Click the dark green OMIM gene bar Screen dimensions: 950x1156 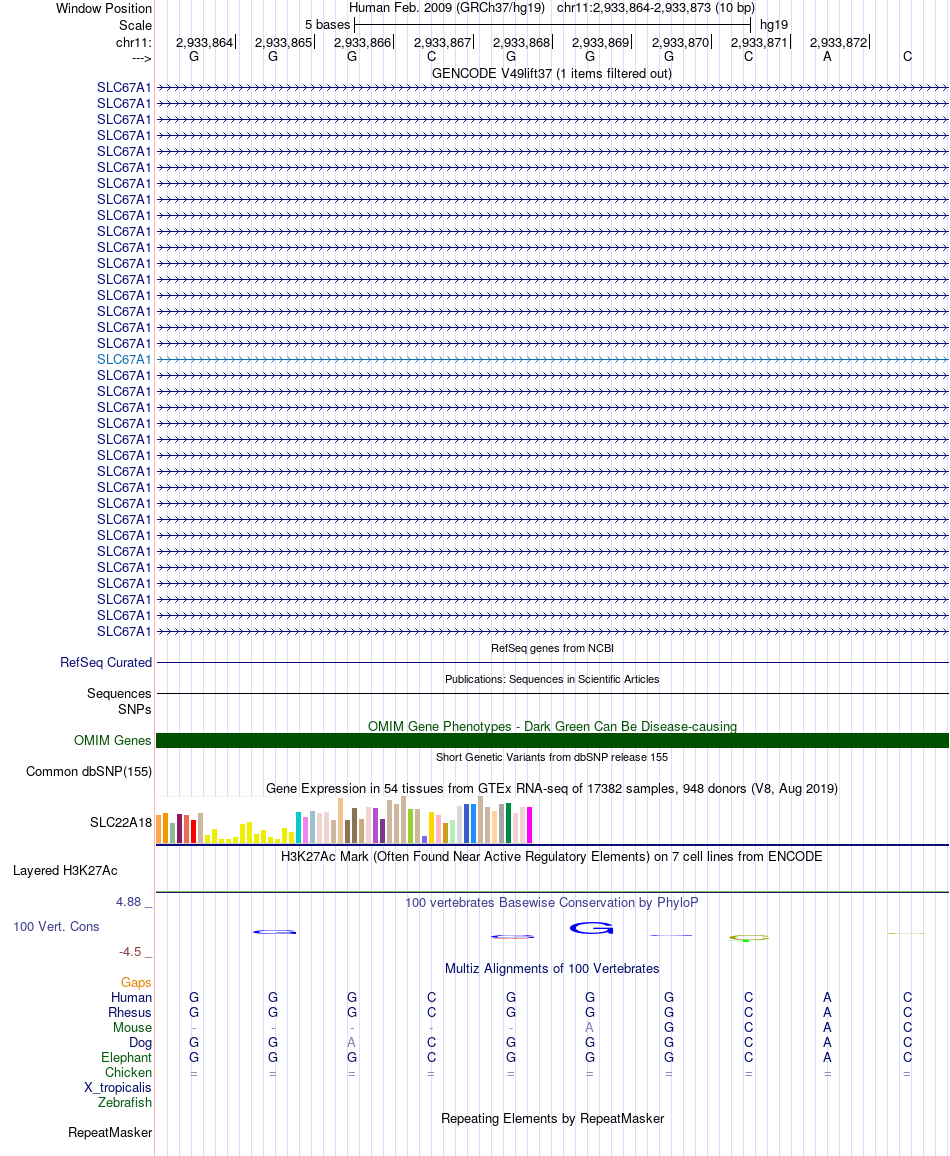click(552, 740)
